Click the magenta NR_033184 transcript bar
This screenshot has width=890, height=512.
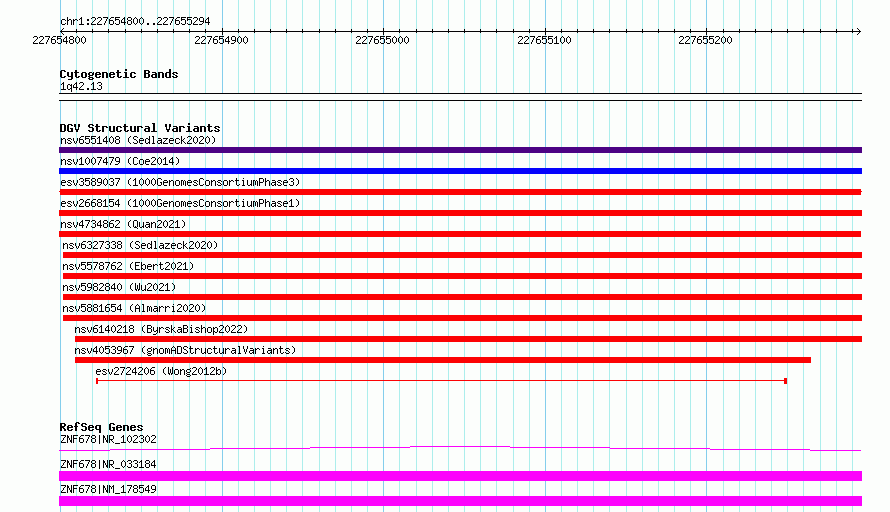460,476
